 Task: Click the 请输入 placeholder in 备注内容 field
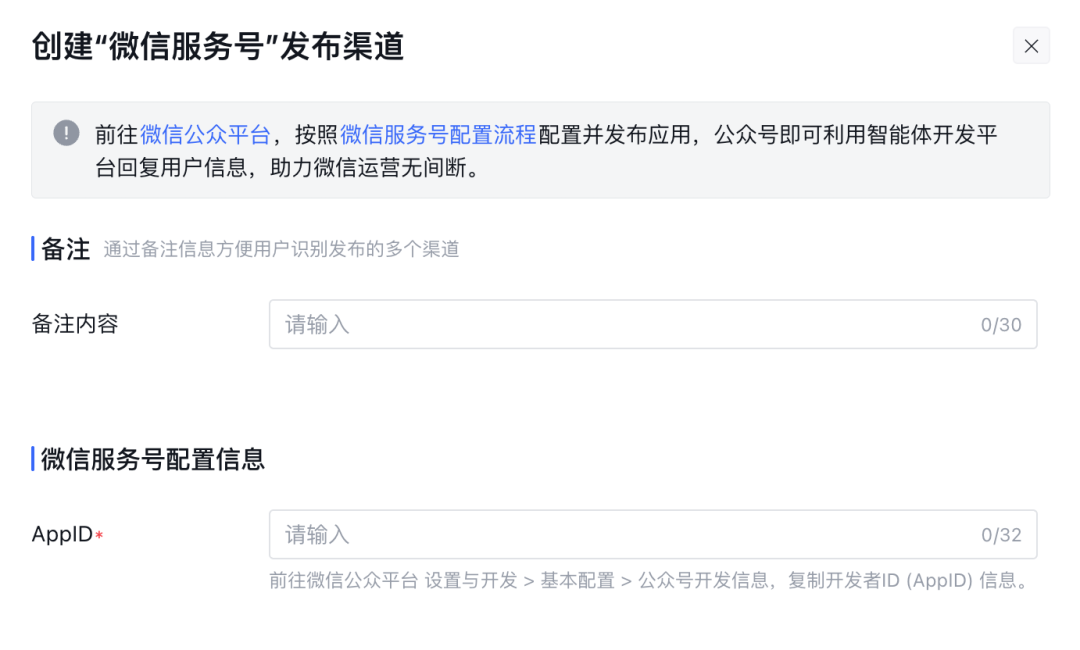tap(317, 324)
